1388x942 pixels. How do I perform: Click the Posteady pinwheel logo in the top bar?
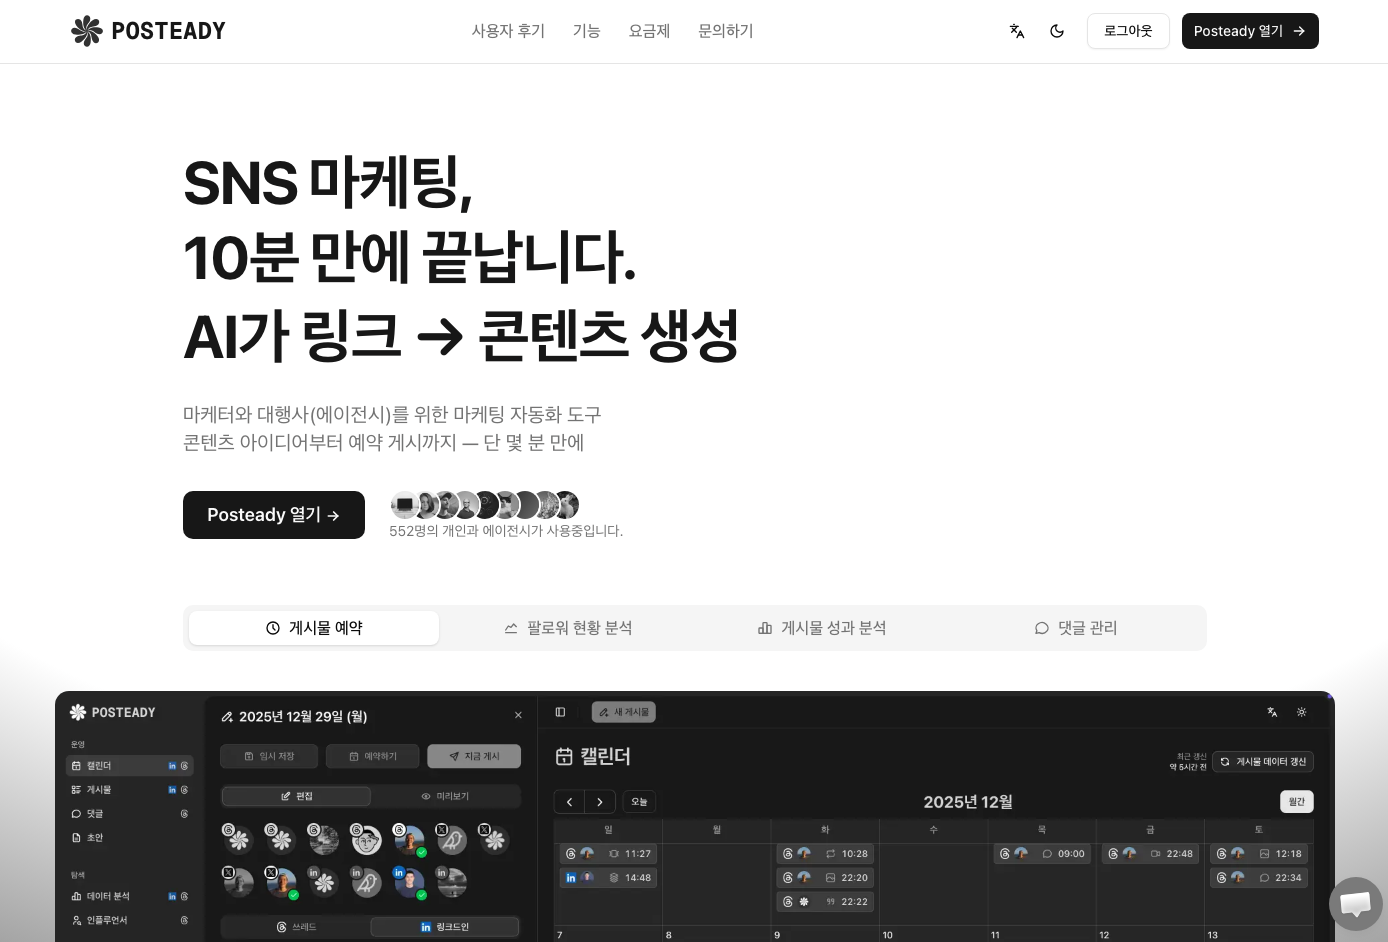[x=87, y=31]
